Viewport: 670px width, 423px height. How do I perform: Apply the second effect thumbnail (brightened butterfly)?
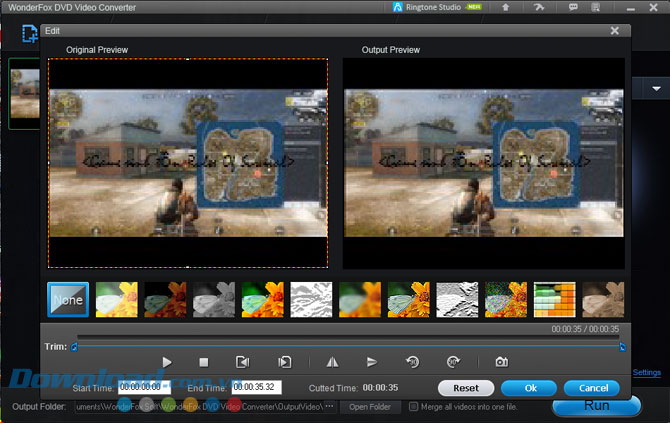117,300
